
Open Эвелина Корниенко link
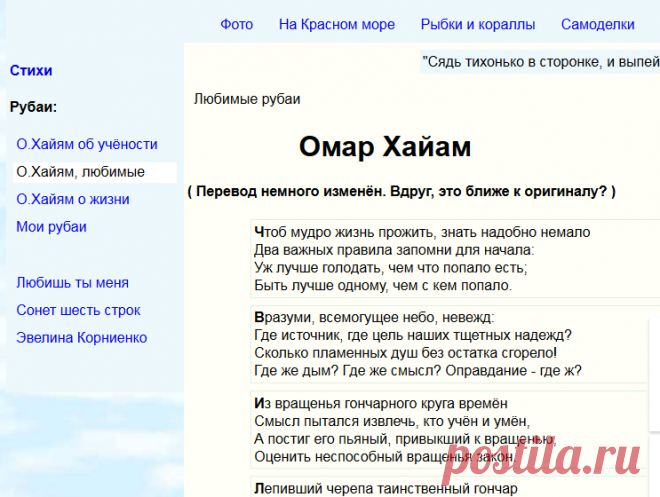pyautogui.click(x=82, y=338)
